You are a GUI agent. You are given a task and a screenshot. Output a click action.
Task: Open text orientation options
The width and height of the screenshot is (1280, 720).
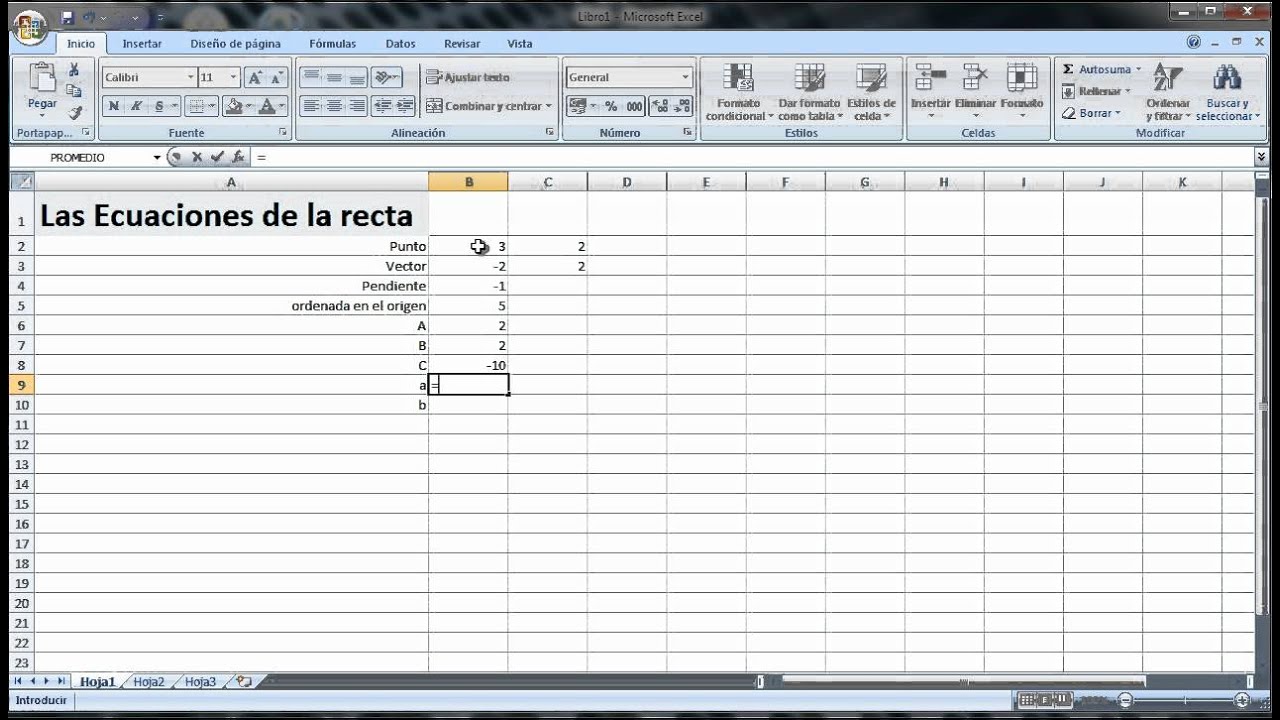pyautogui.click(x=385, y=77)
